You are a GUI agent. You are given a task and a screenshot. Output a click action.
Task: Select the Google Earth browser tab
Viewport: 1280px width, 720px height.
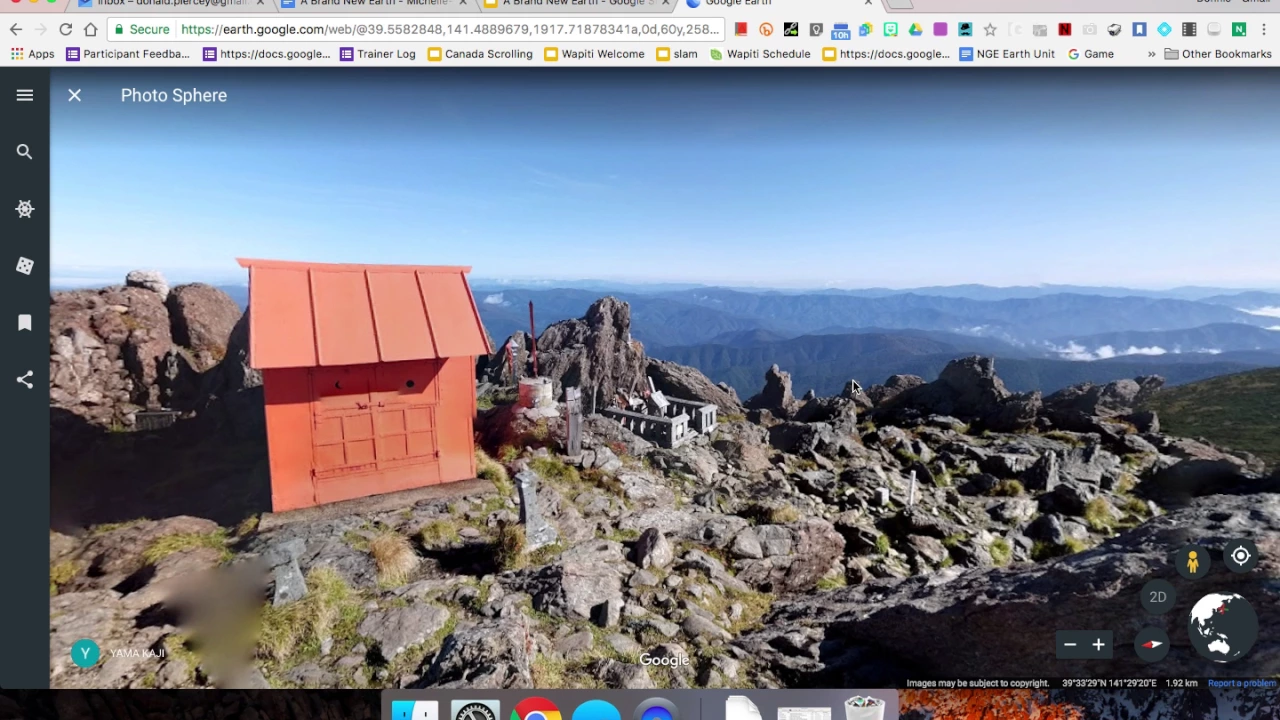pyautogui.click(x=780, y=3)
